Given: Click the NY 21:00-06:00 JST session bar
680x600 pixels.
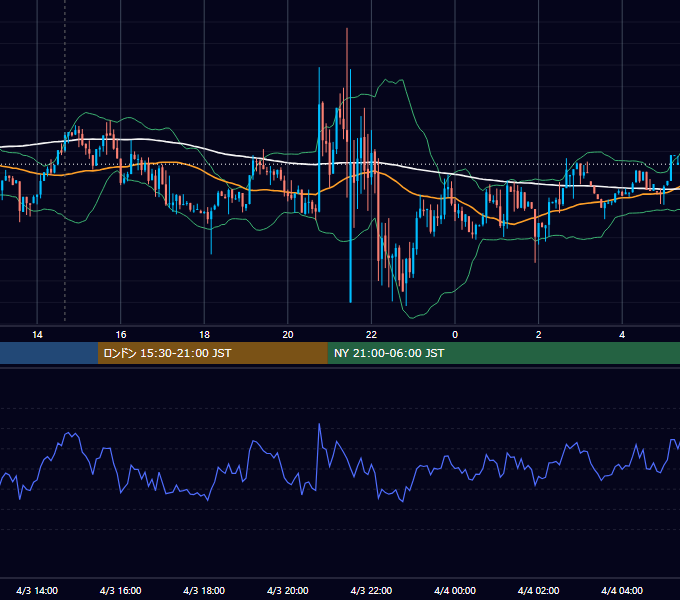Looking at the screenshot, I should tap(503, 353).
